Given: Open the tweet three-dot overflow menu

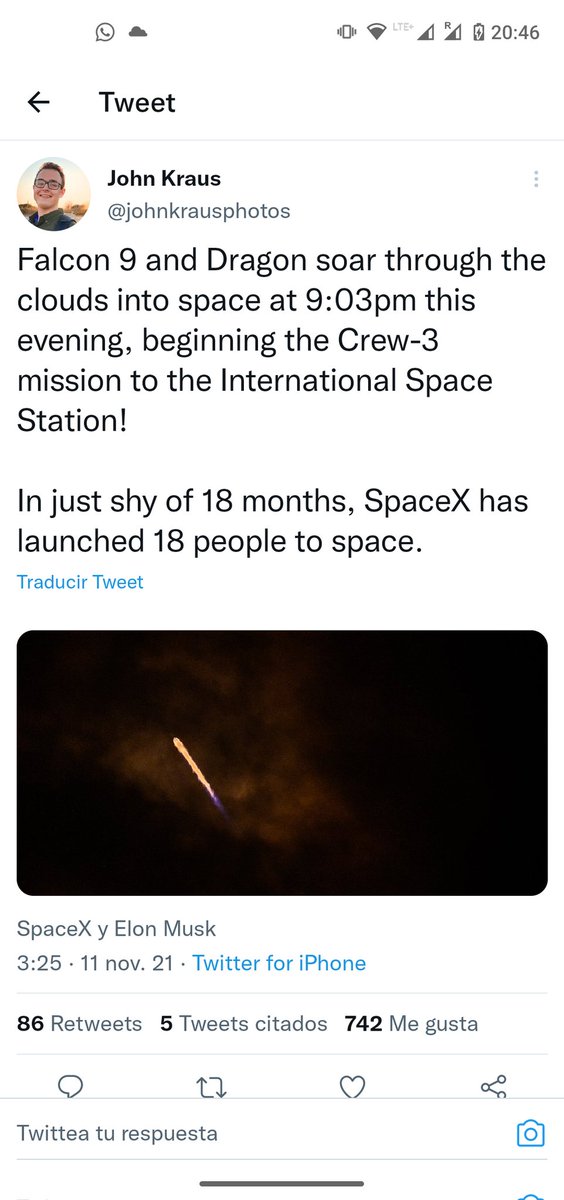Looking at the screenshot, I should [x=537, y=179].
